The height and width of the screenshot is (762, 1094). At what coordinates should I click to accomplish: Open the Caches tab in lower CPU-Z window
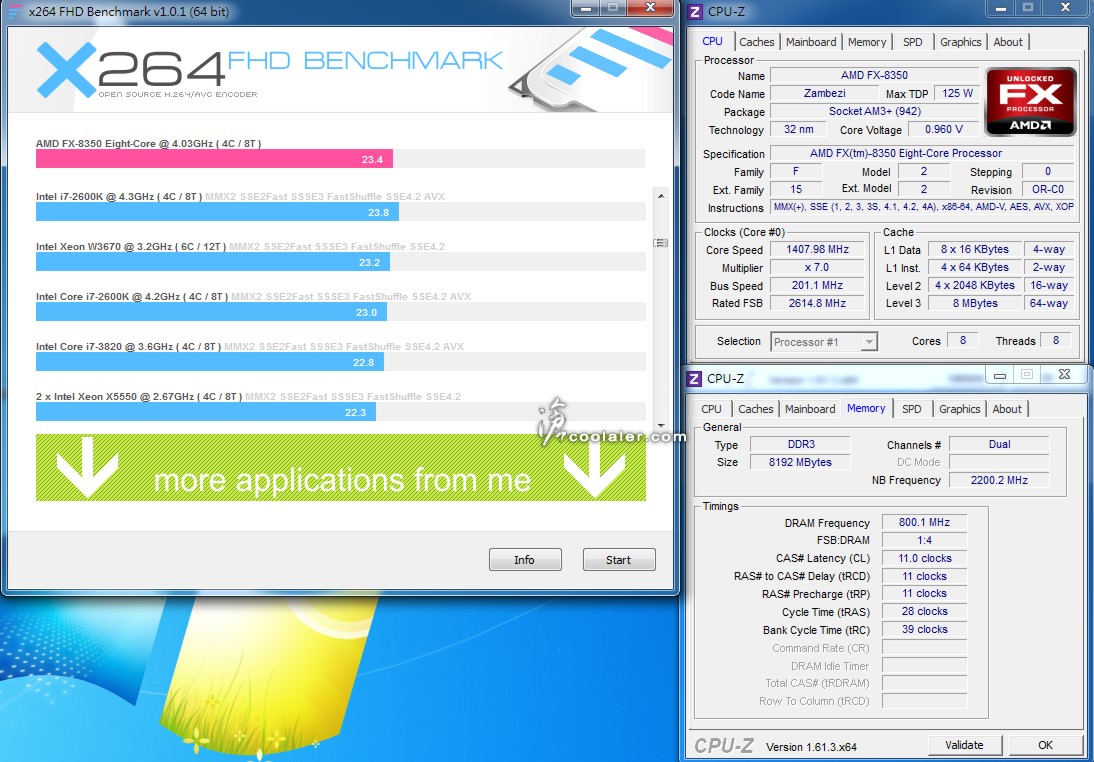click(x=756, y=409)
